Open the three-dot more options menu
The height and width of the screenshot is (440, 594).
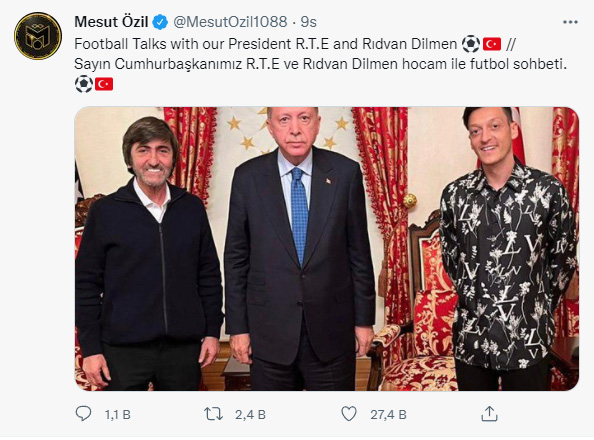coord(570,22)
